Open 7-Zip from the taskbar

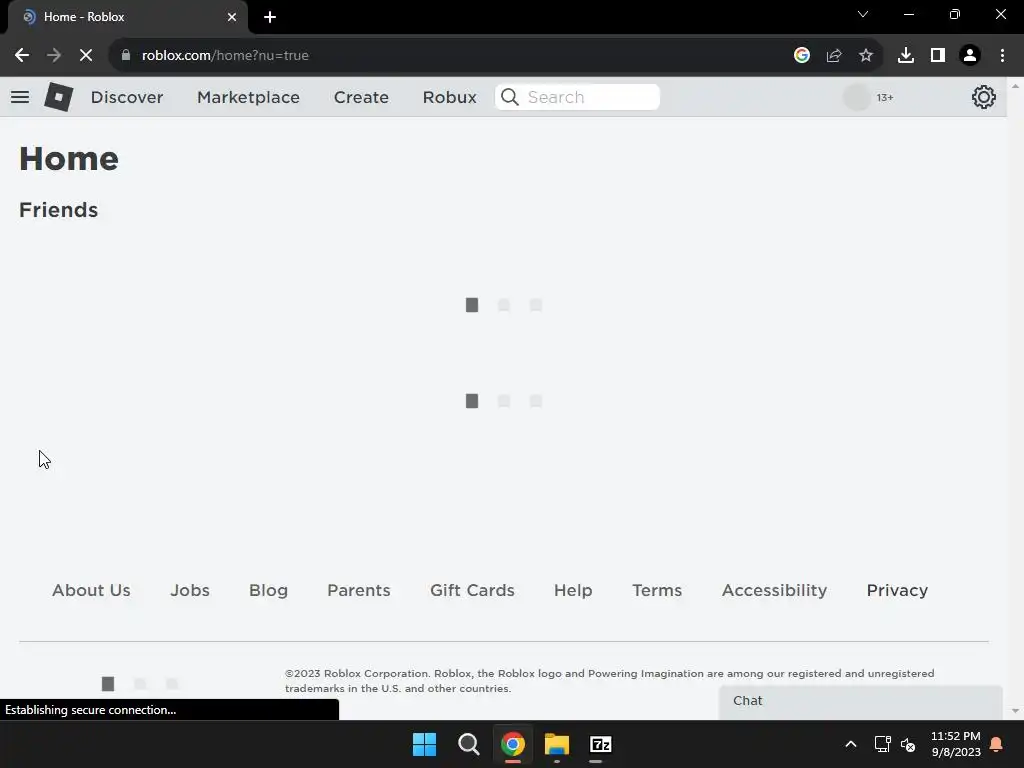pos(601,744)
